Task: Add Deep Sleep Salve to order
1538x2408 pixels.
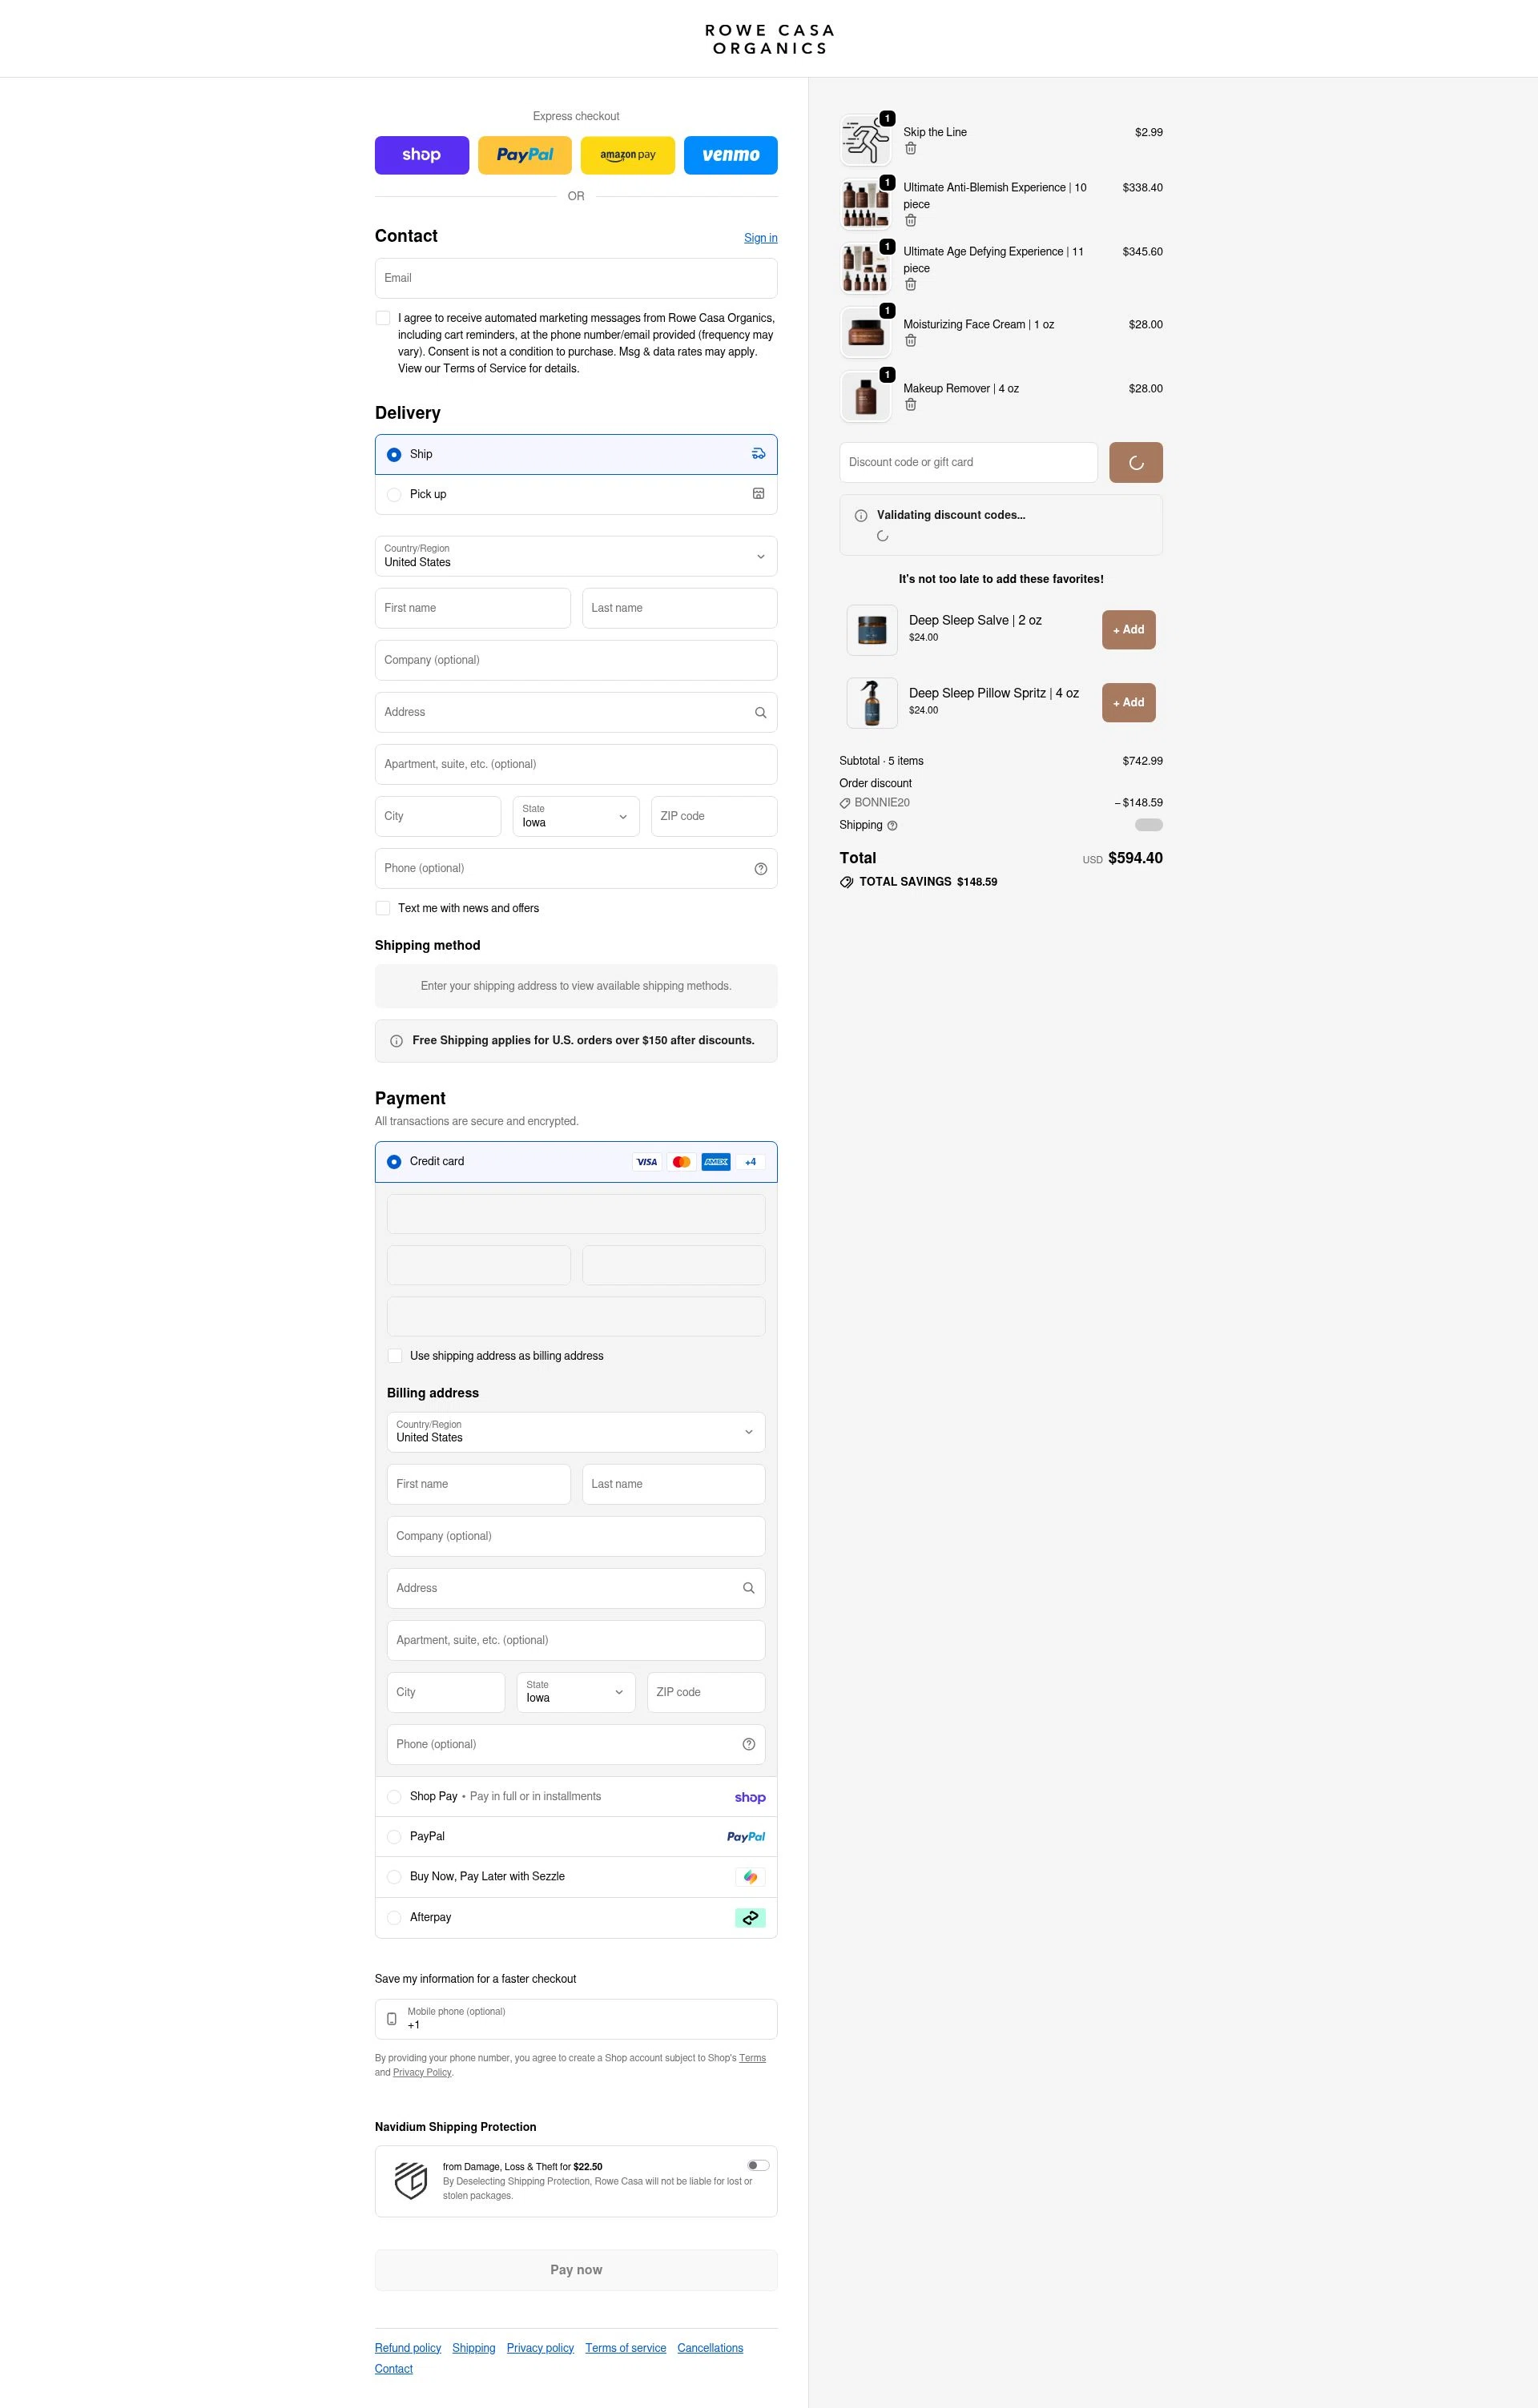Action: (x=1128, y=630)
